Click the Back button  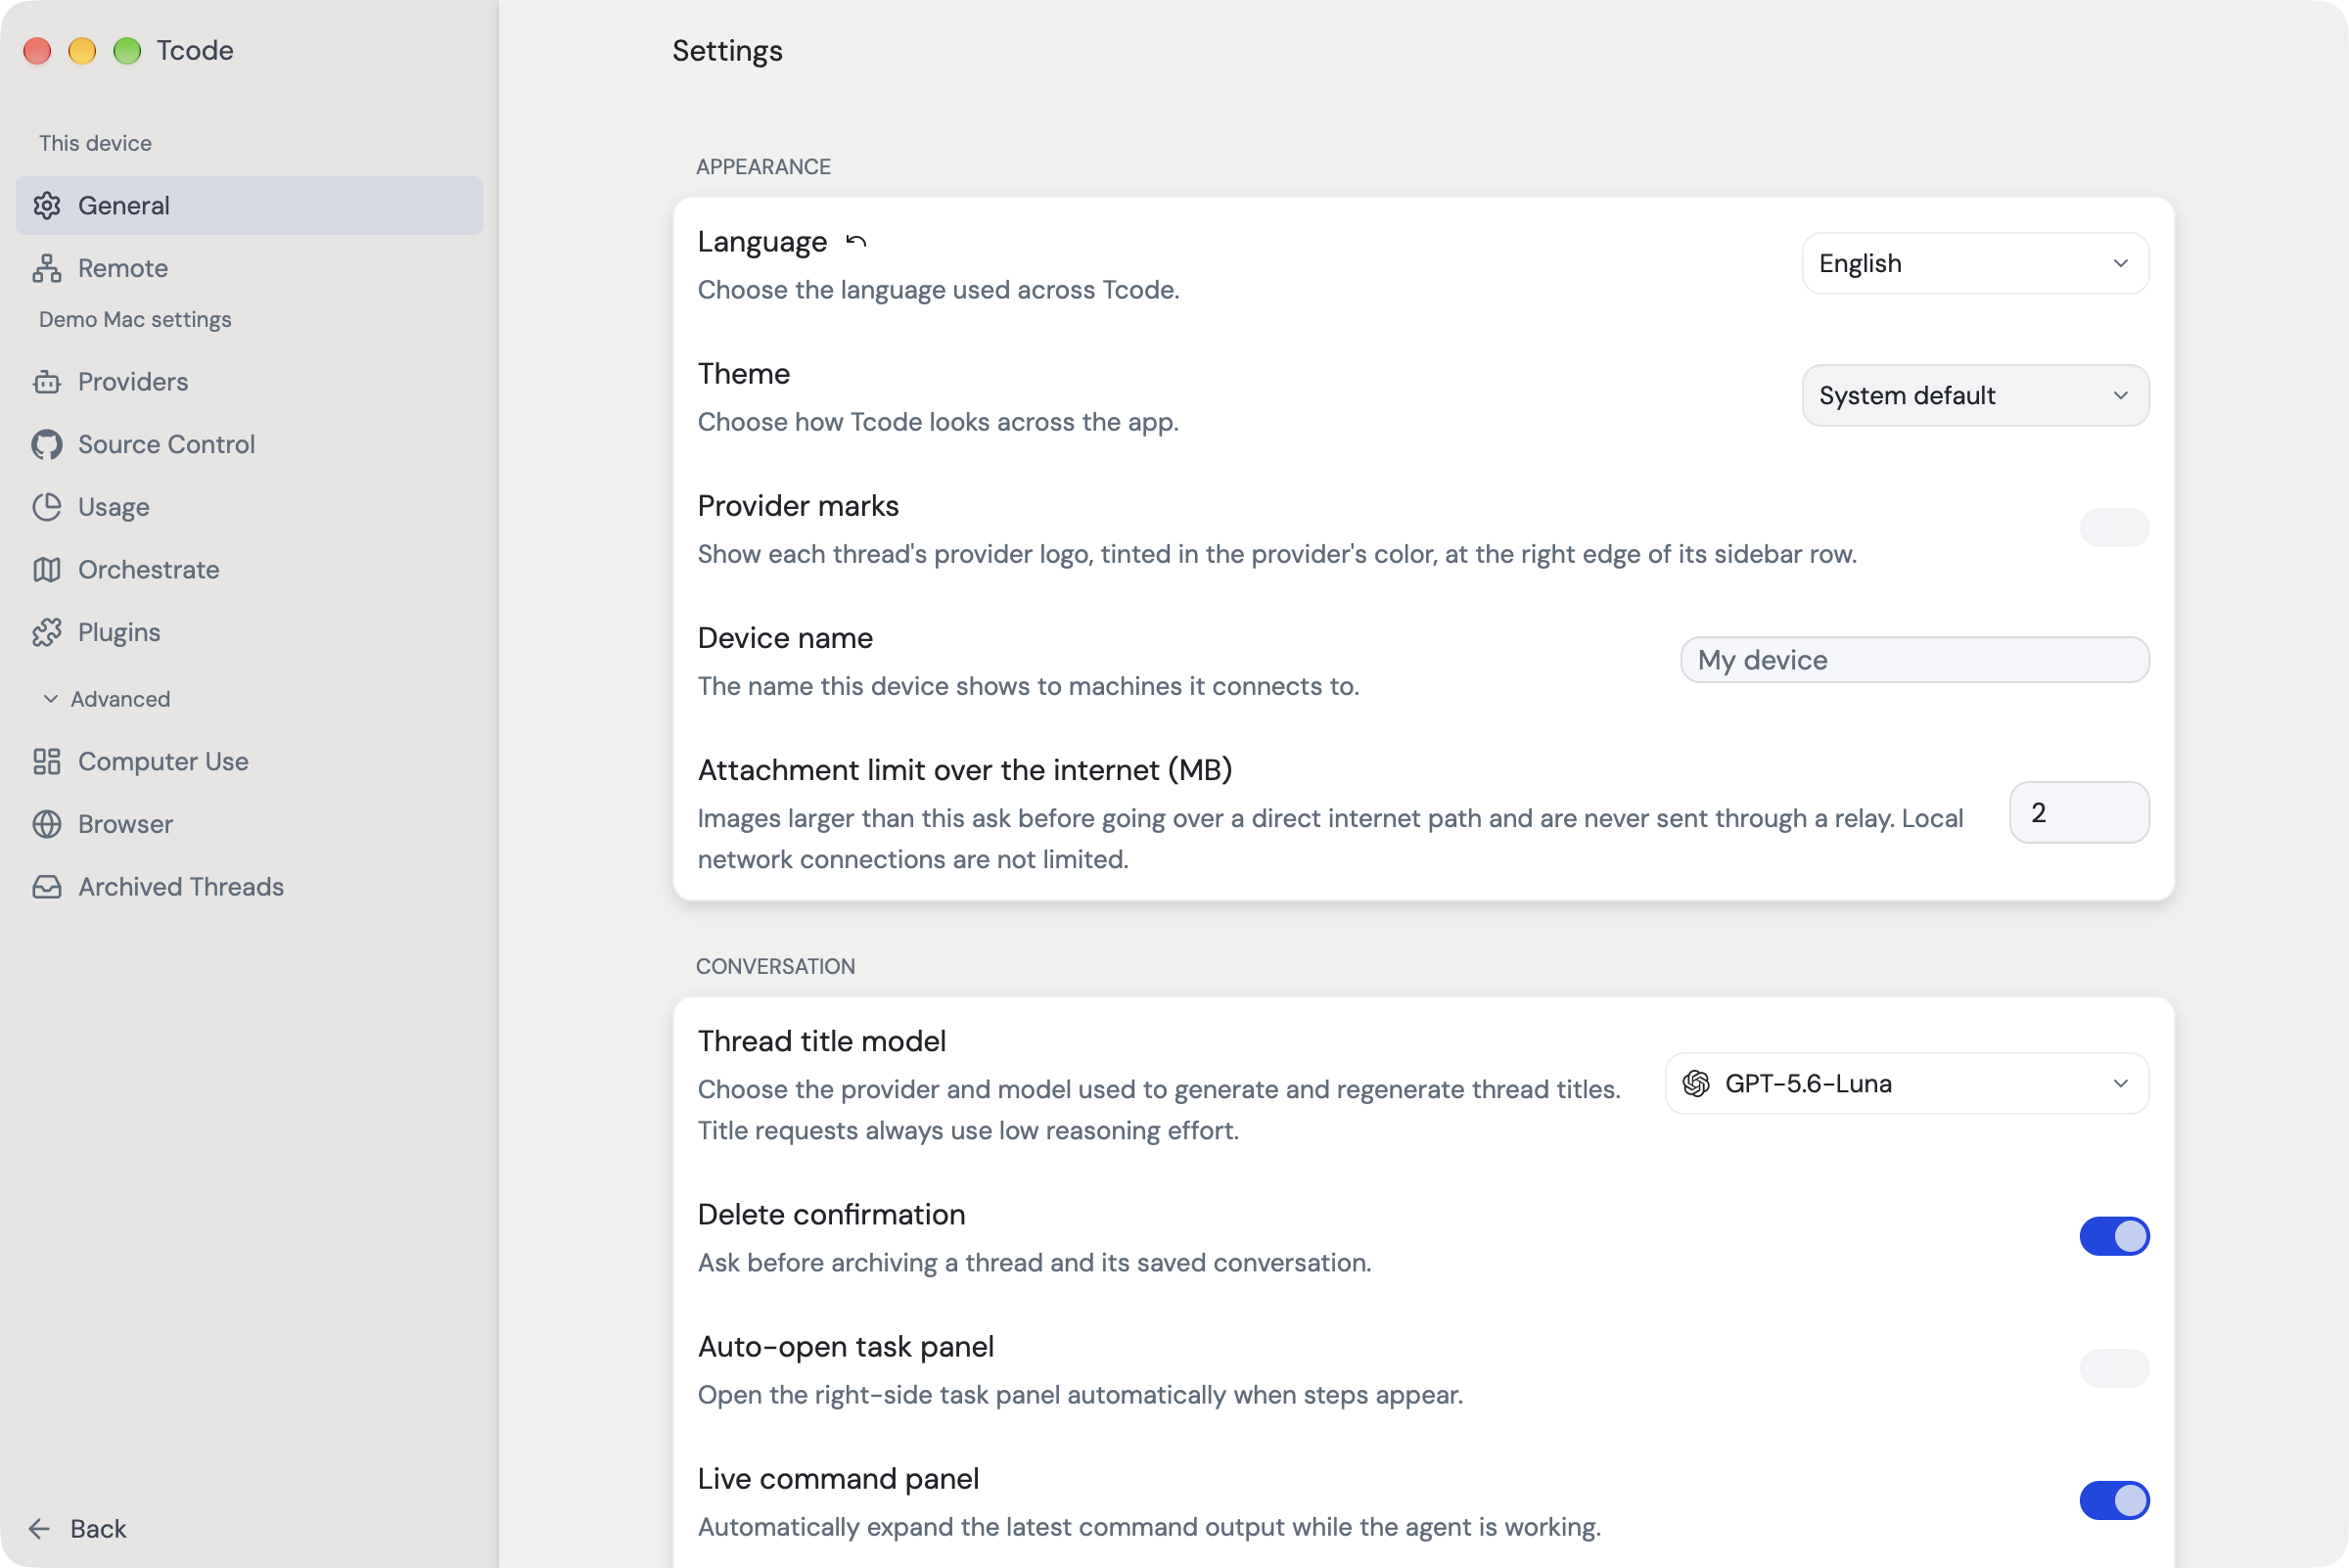click(78, 1528)
